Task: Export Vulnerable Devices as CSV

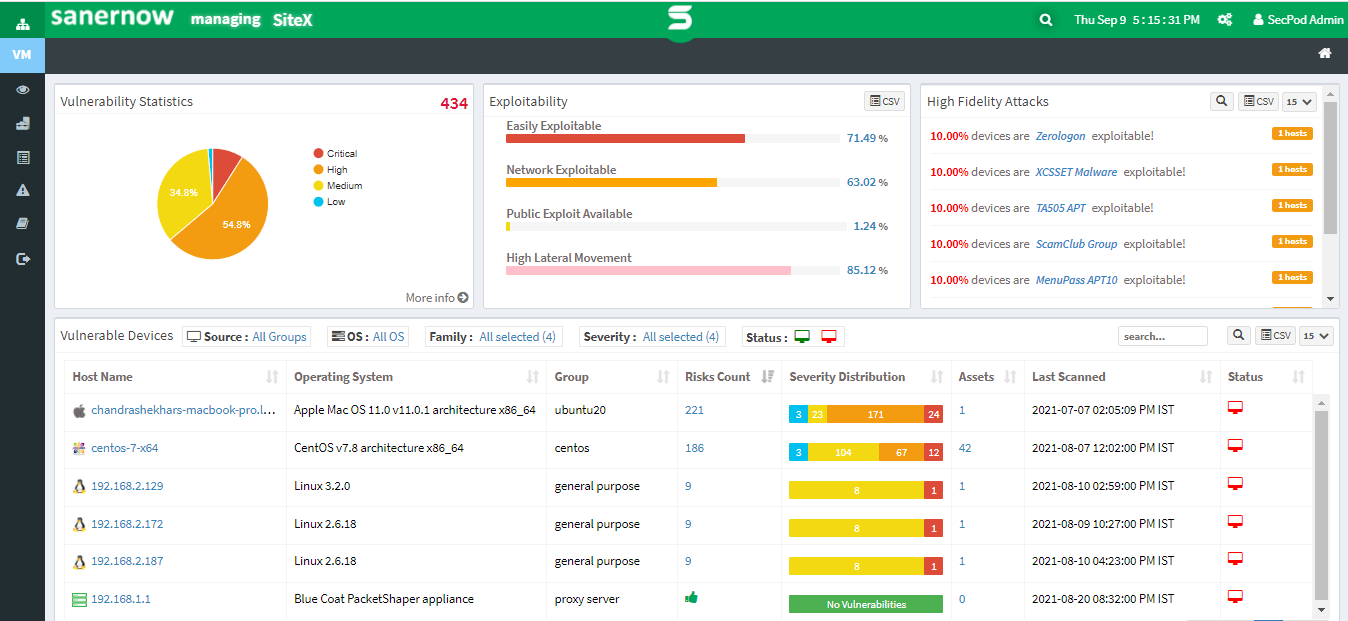Action: (x=1275, y=336)
